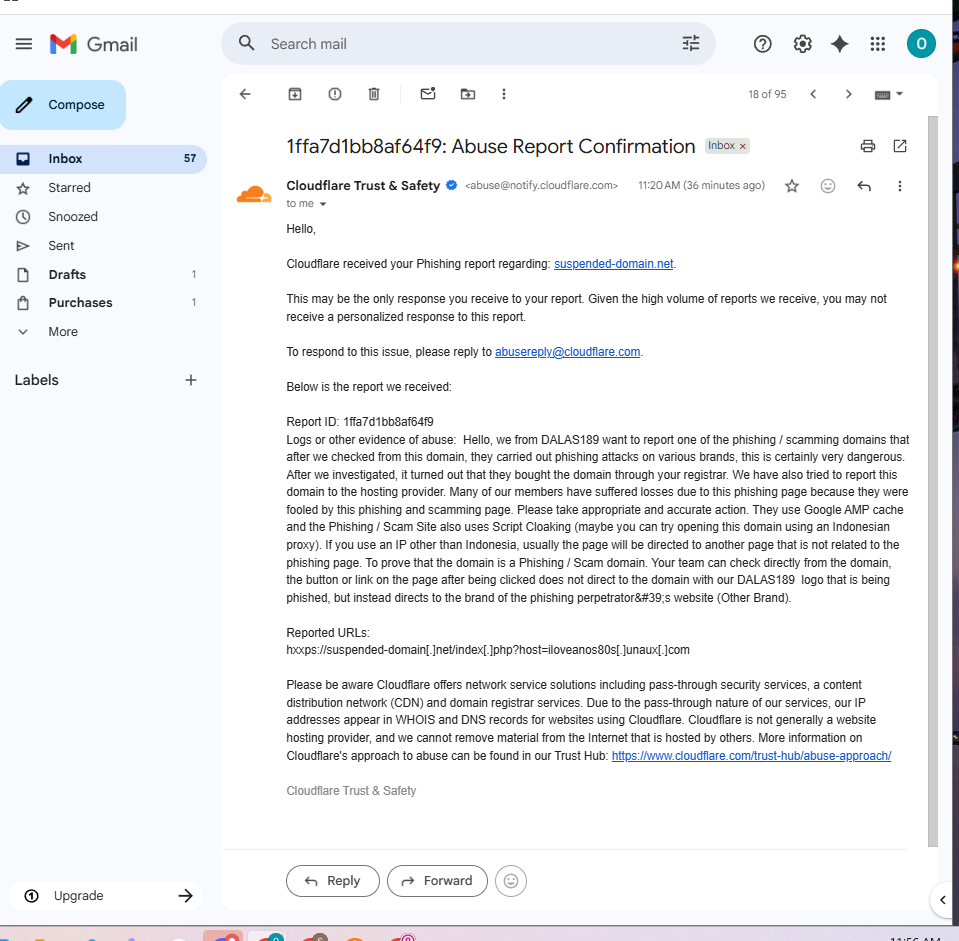This screenshot has width=959, height=941.
Task: Show search options filter icon
Action: tap(691, 43)
